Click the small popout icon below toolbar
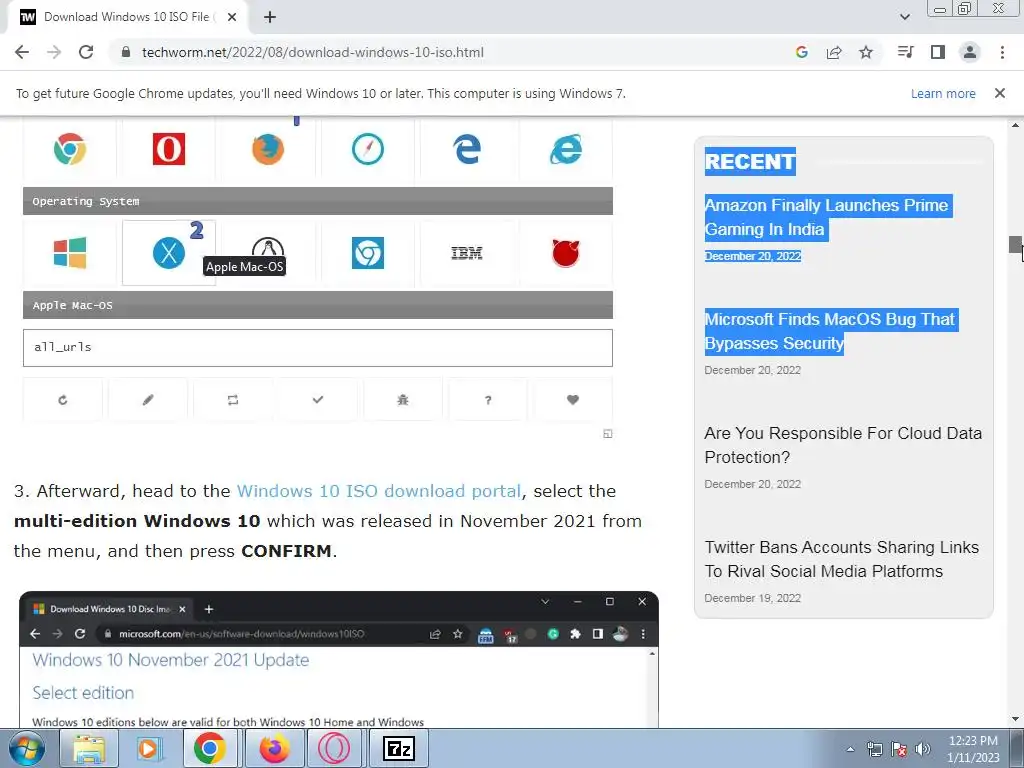The height and width of the screenshot is (768, 1024). 607,434
